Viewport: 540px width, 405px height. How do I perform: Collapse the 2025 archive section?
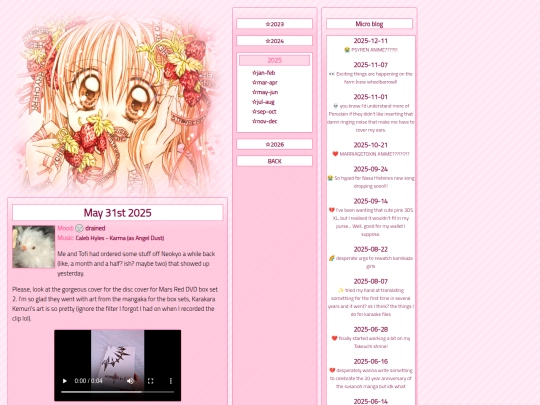[274, 60]
